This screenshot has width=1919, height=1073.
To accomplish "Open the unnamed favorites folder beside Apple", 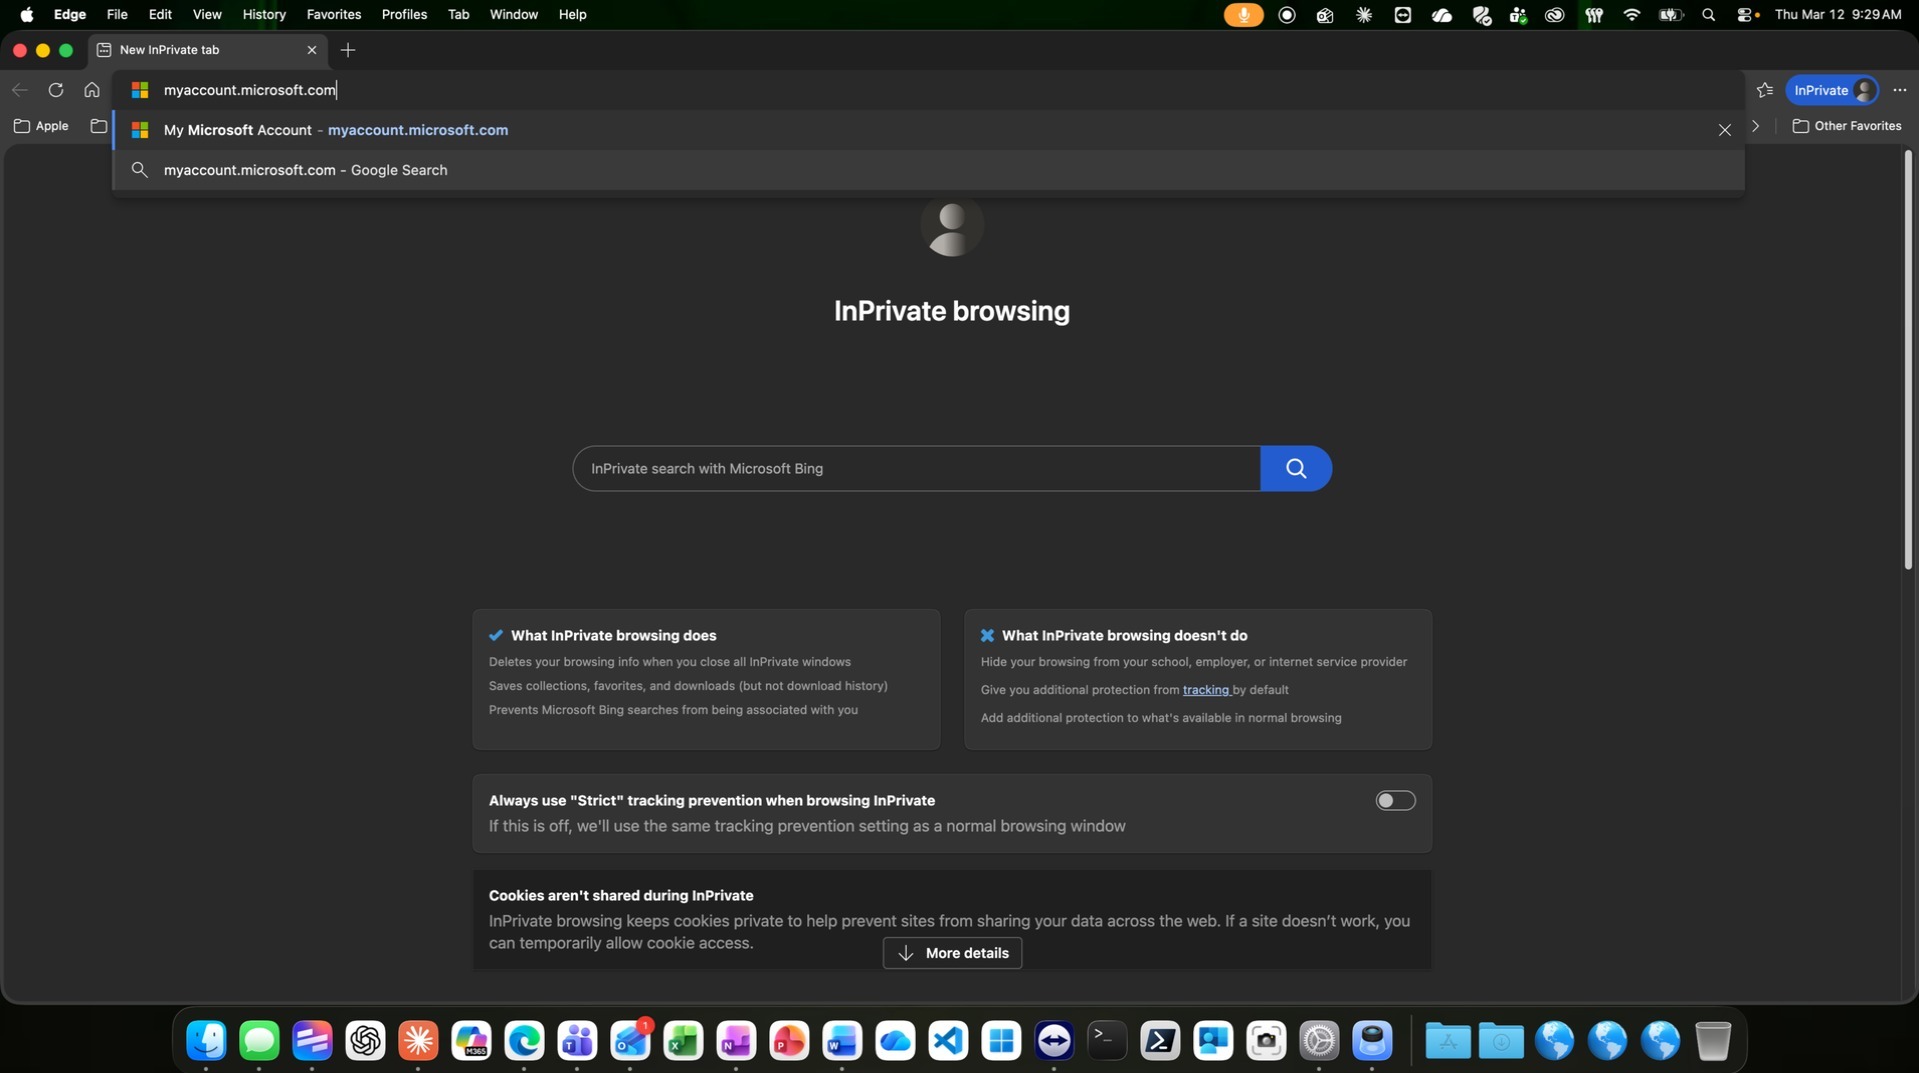I will coord(98,126).
